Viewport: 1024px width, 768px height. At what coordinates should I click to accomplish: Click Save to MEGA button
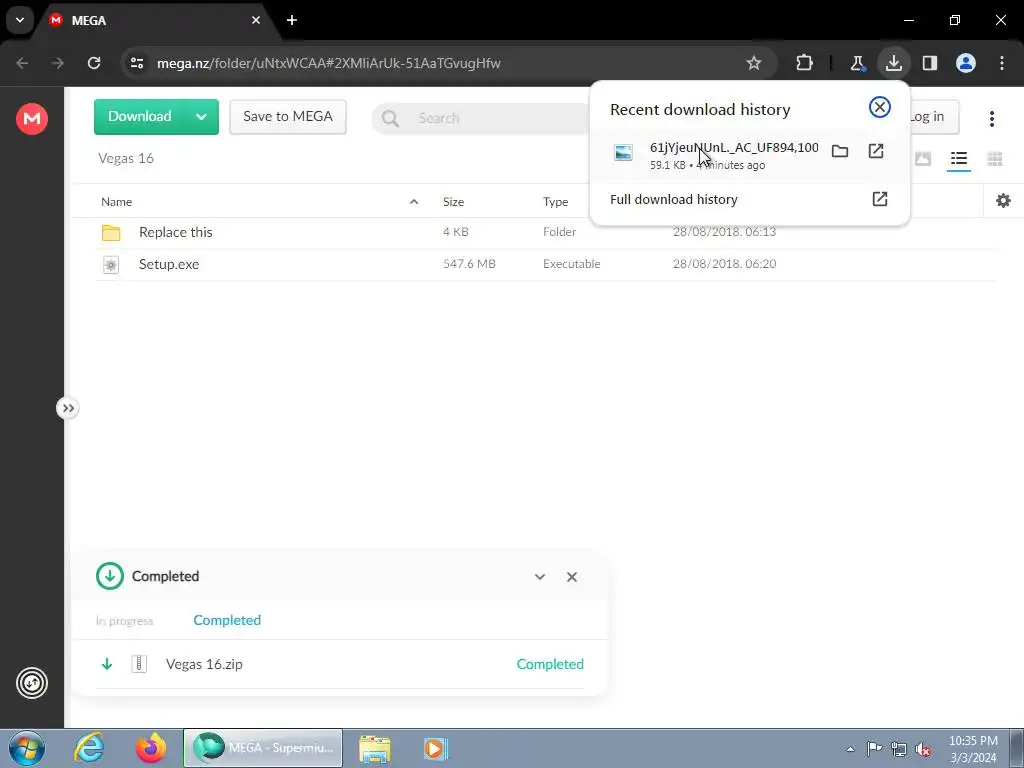(x=288, y=116)
